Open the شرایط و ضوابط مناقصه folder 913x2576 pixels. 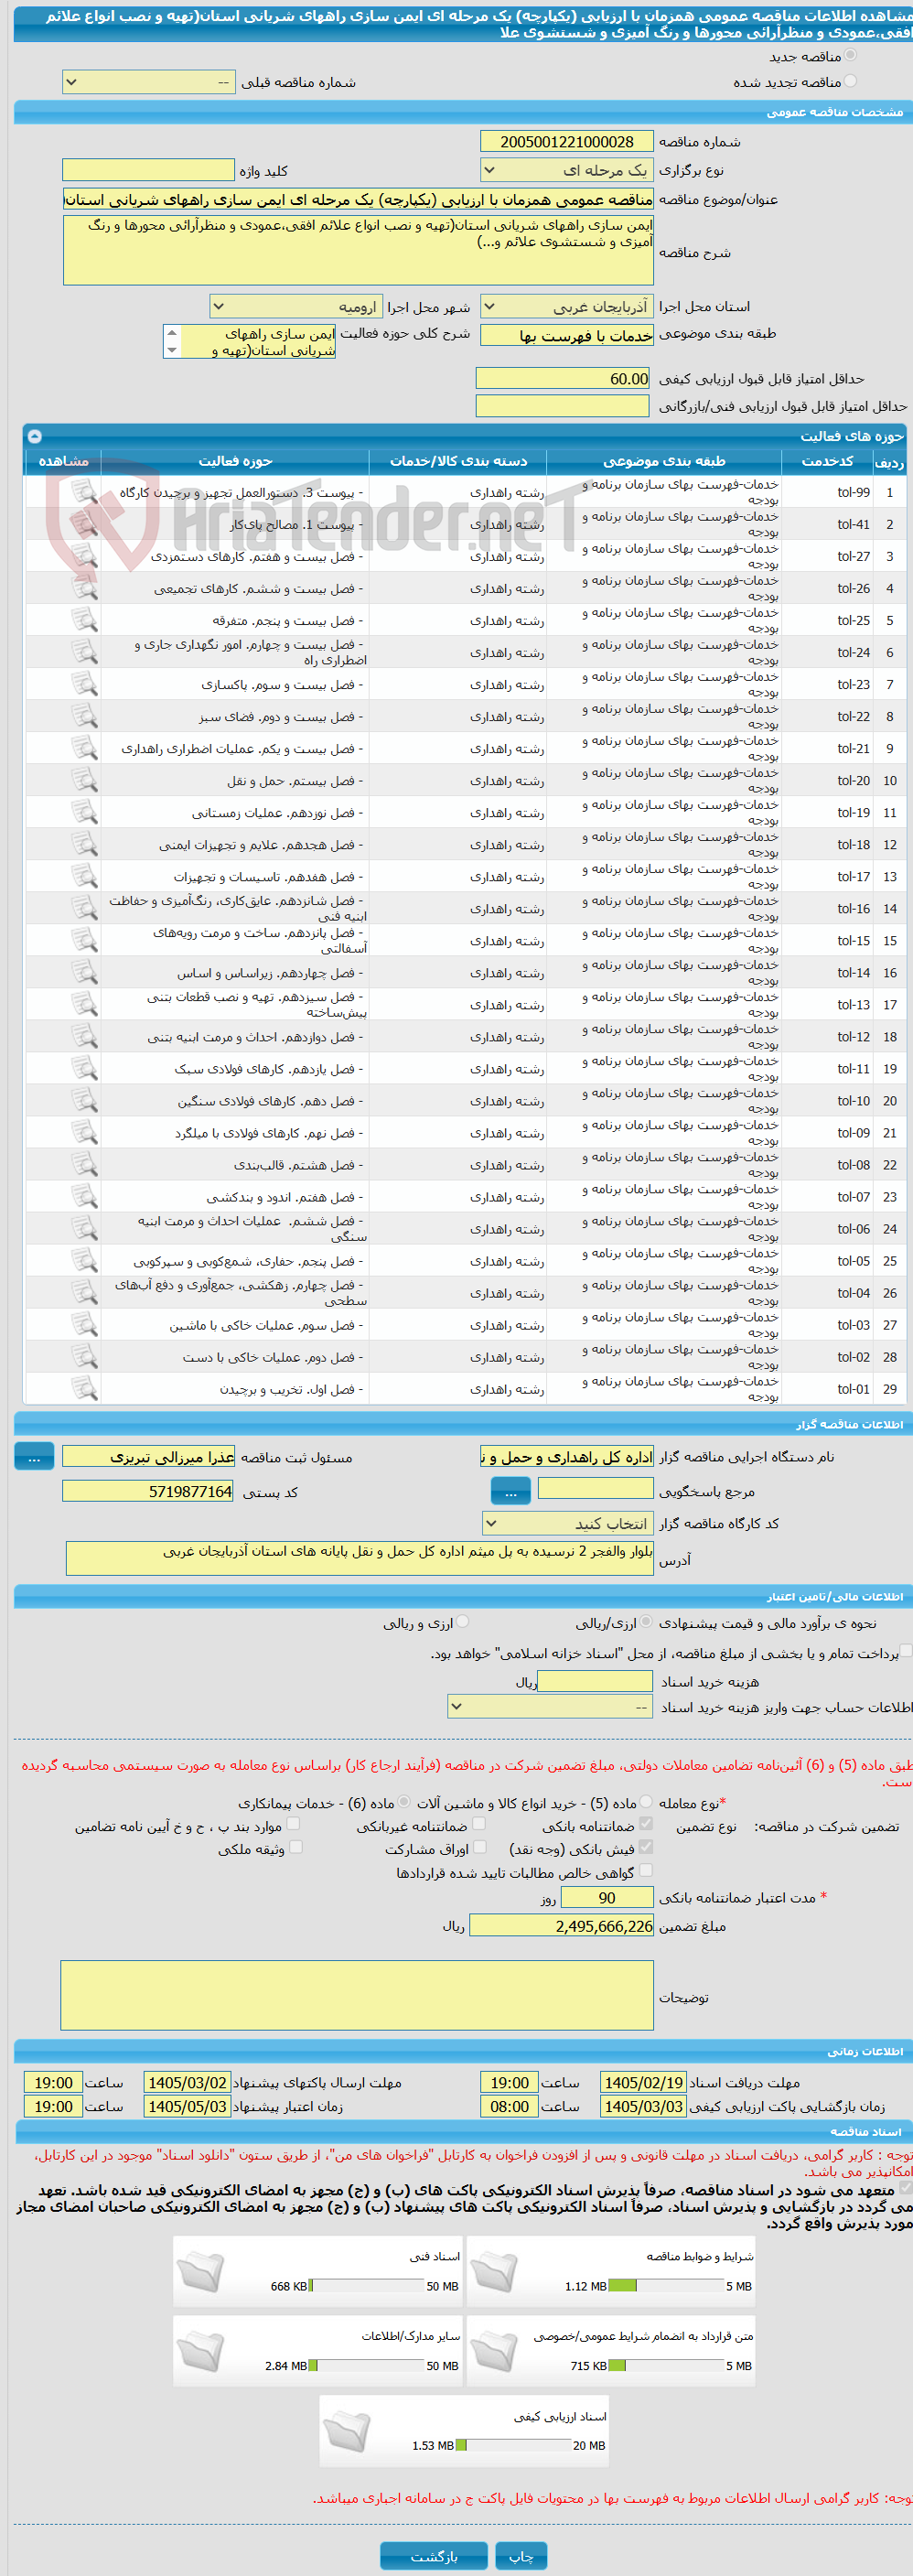(494, 2271)
